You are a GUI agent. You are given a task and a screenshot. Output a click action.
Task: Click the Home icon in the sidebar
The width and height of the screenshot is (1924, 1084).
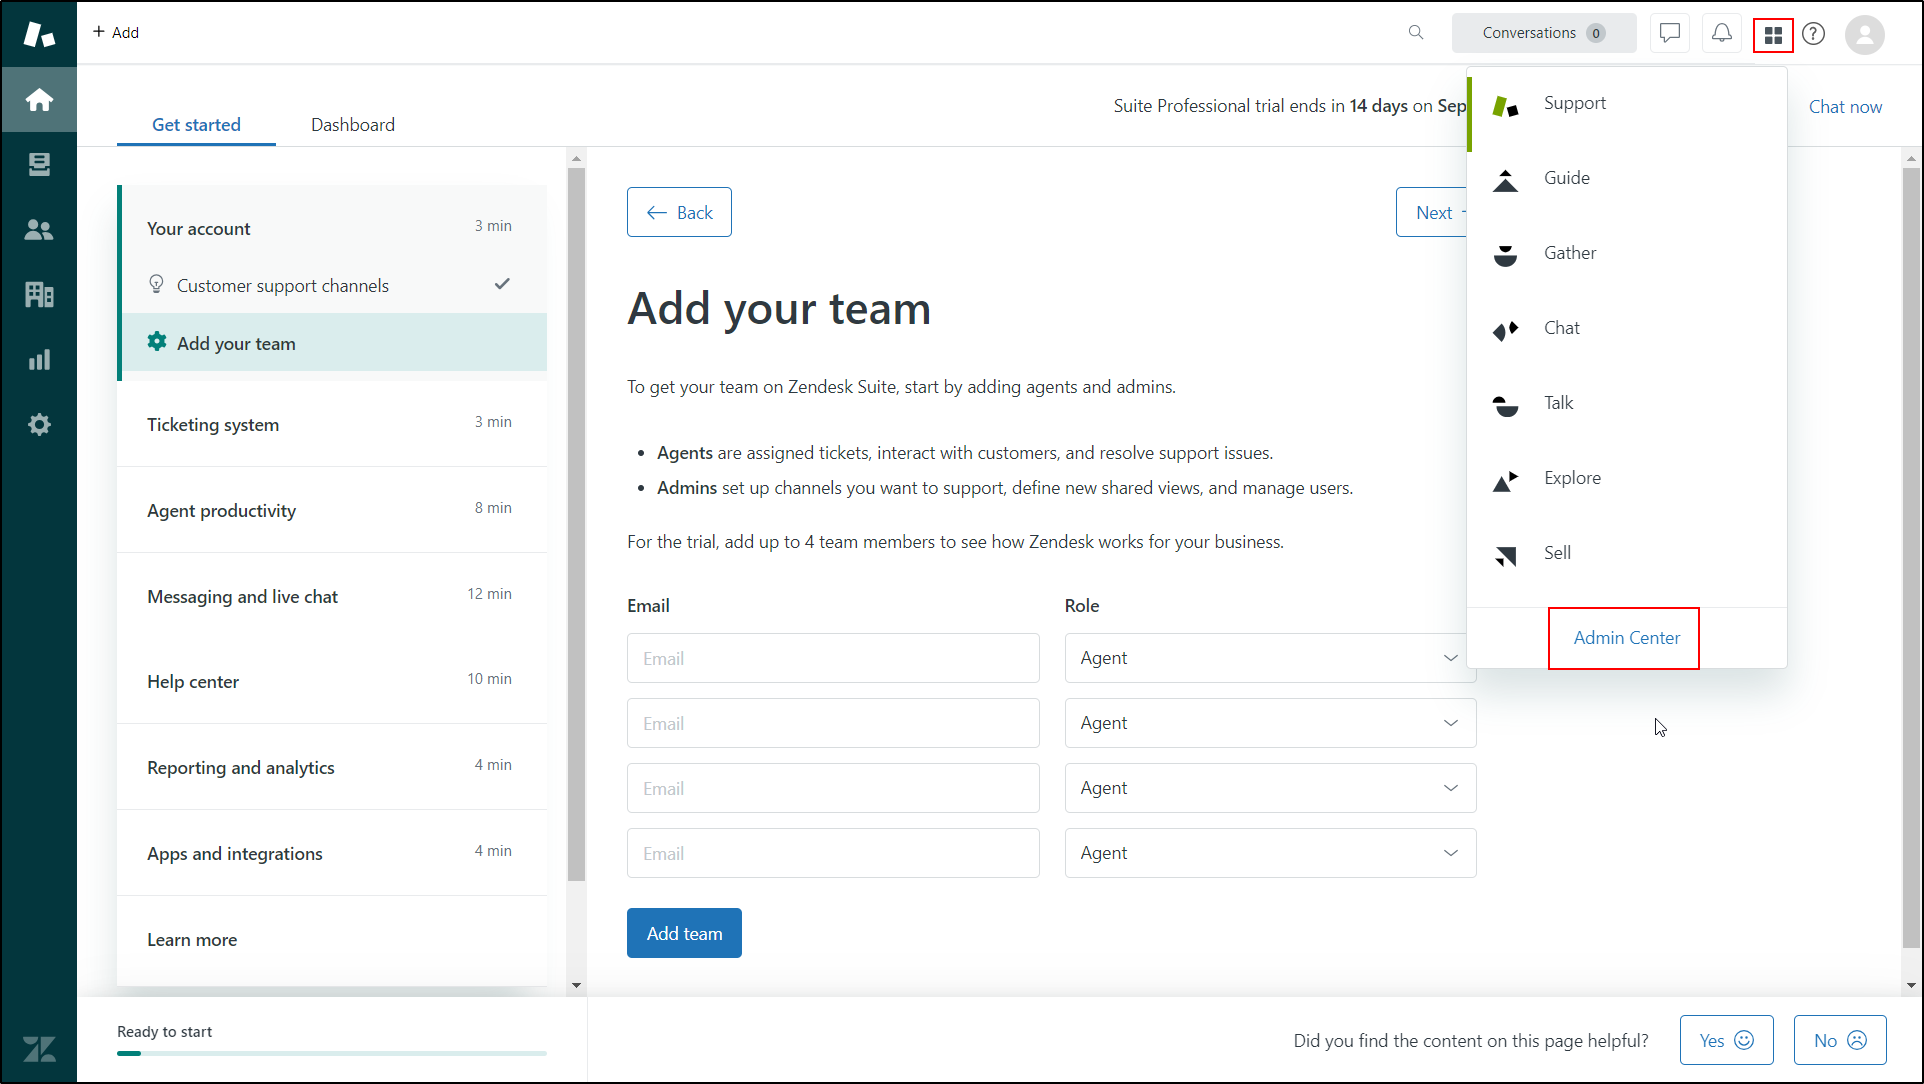[39, 99]
